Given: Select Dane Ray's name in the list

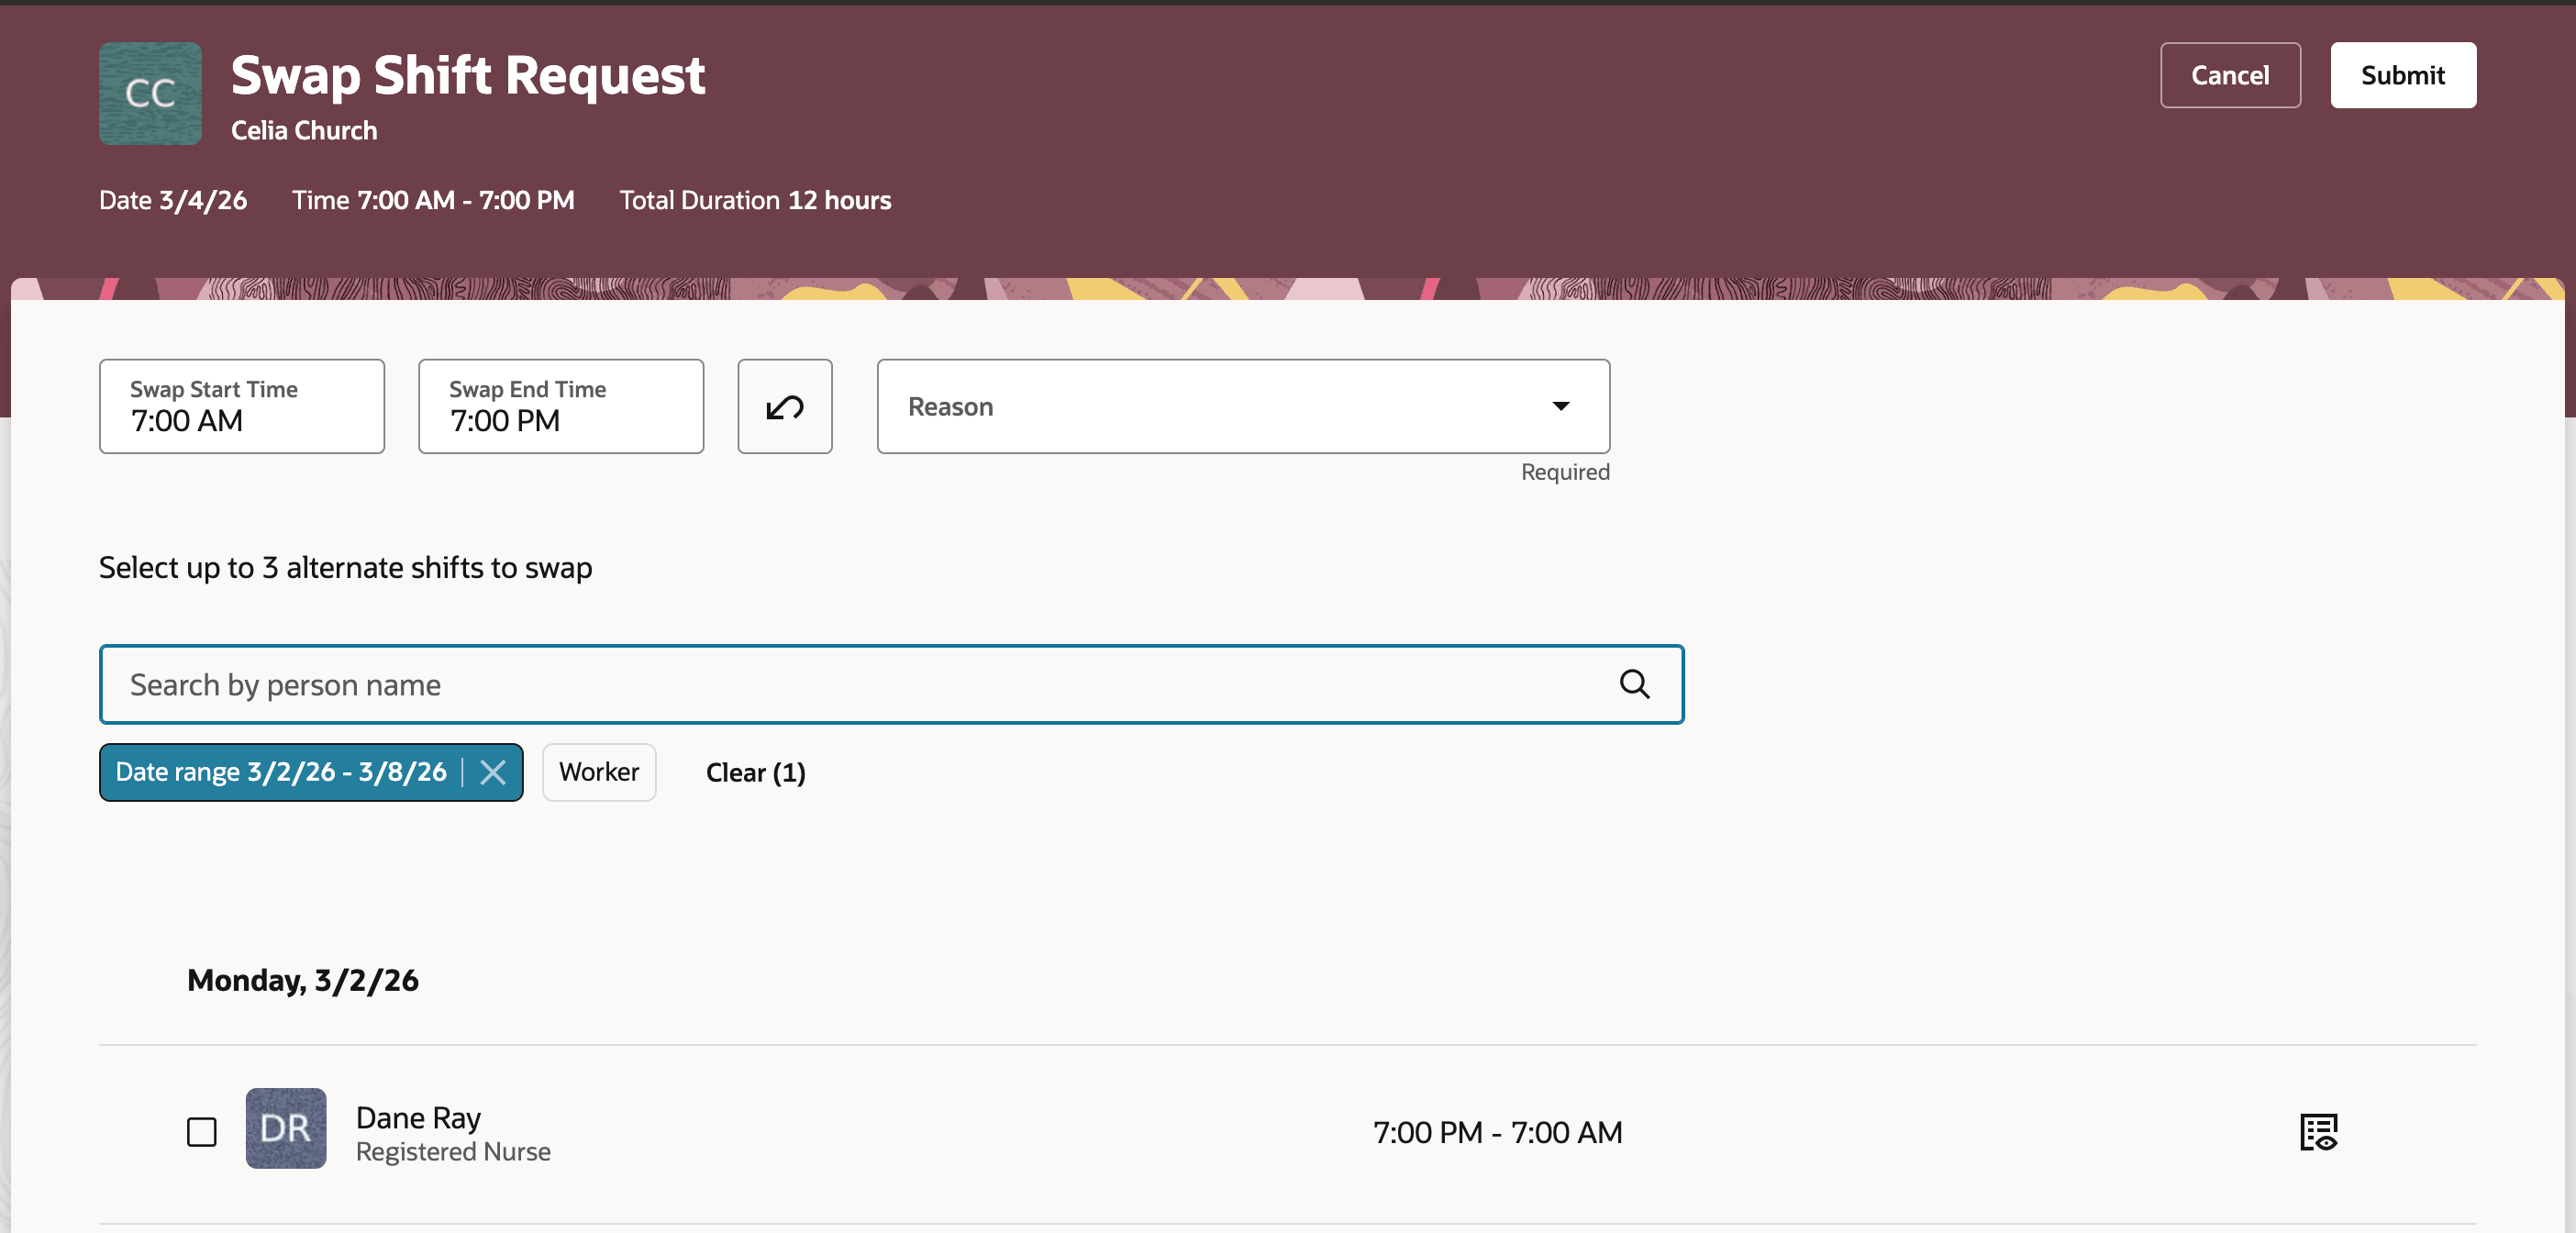Looking at the screenshot, I should coord(418,1117).
